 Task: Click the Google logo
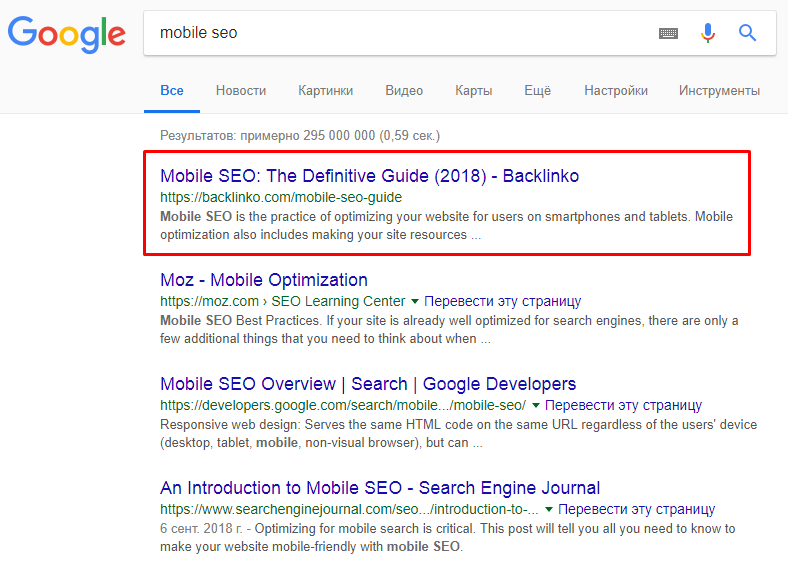coord(66,33)
